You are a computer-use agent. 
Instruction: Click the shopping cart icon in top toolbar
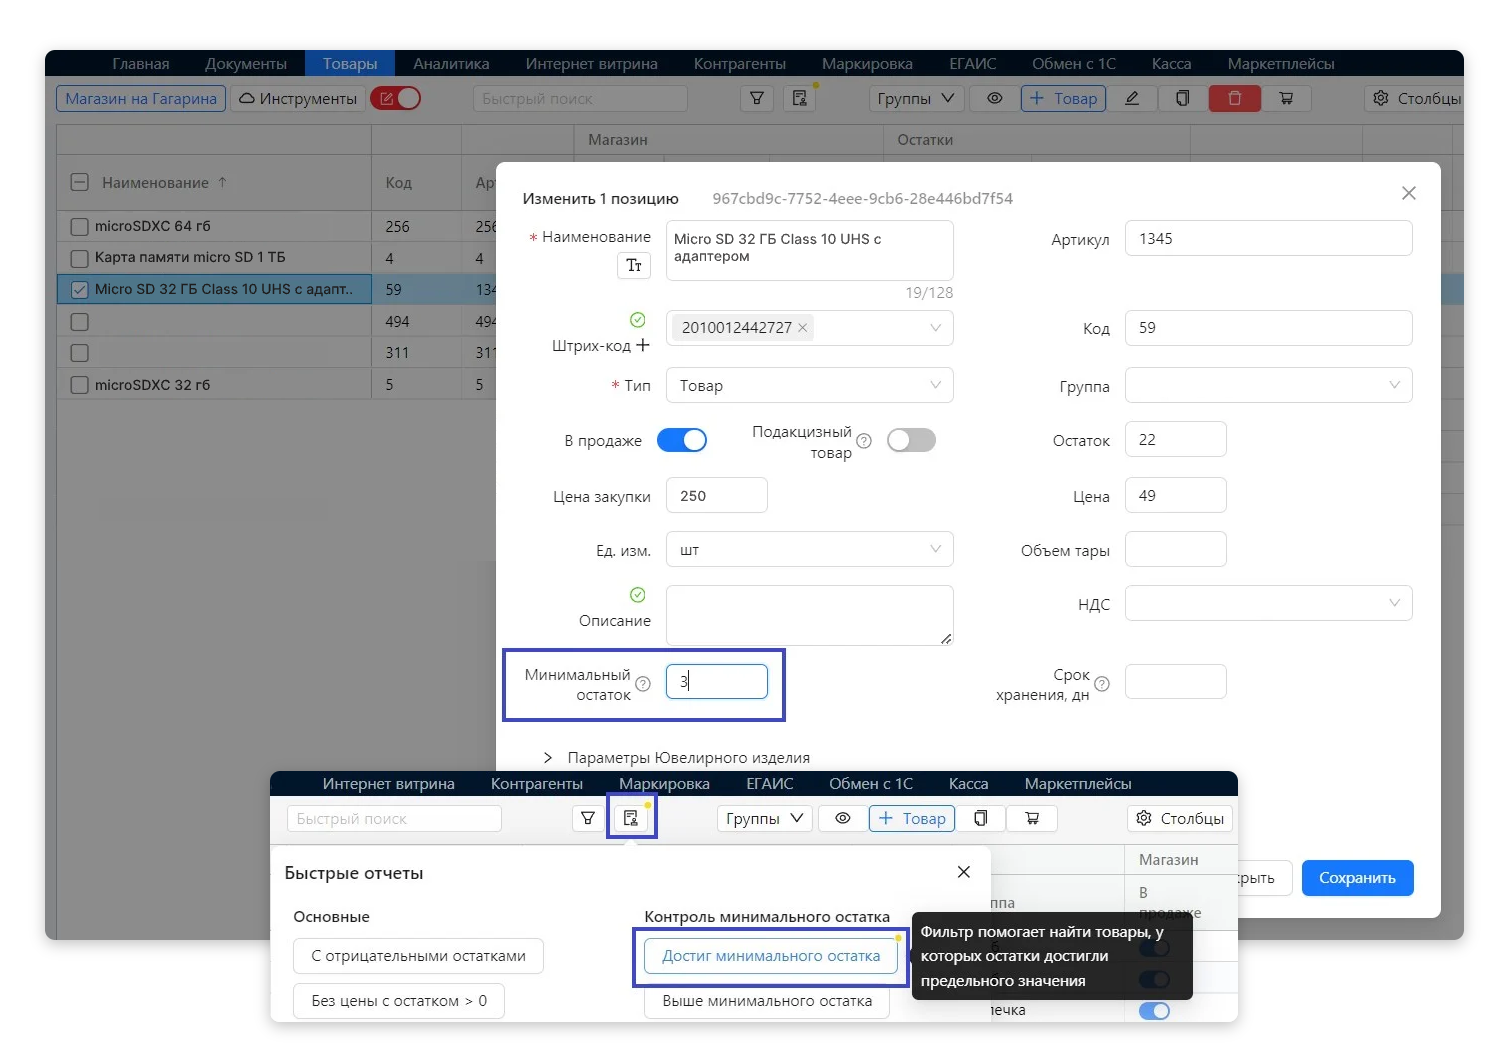(1286, 98)
